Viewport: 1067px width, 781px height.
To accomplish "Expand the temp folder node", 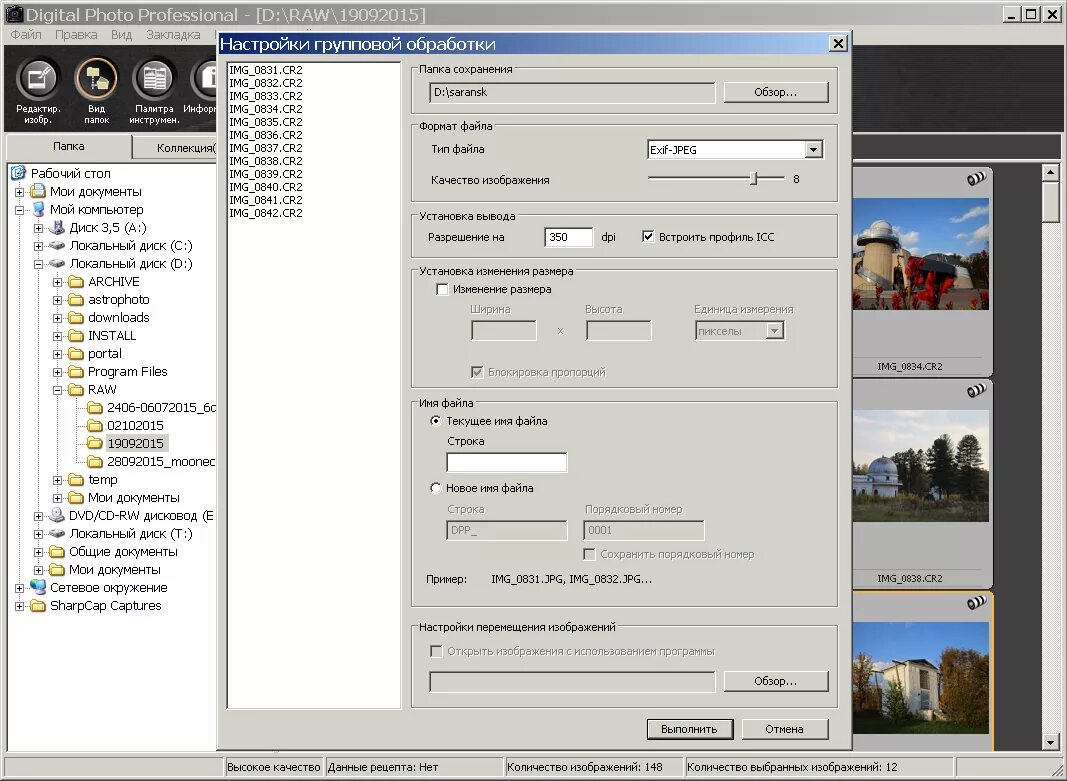I will point(58,480).
